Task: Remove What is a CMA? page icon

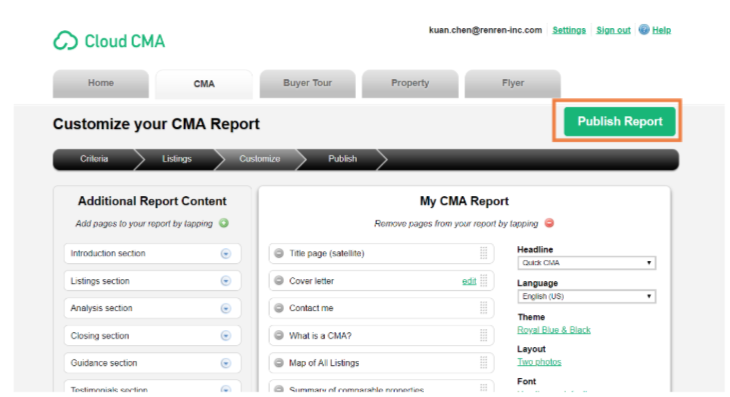Action: click(279, 335)
